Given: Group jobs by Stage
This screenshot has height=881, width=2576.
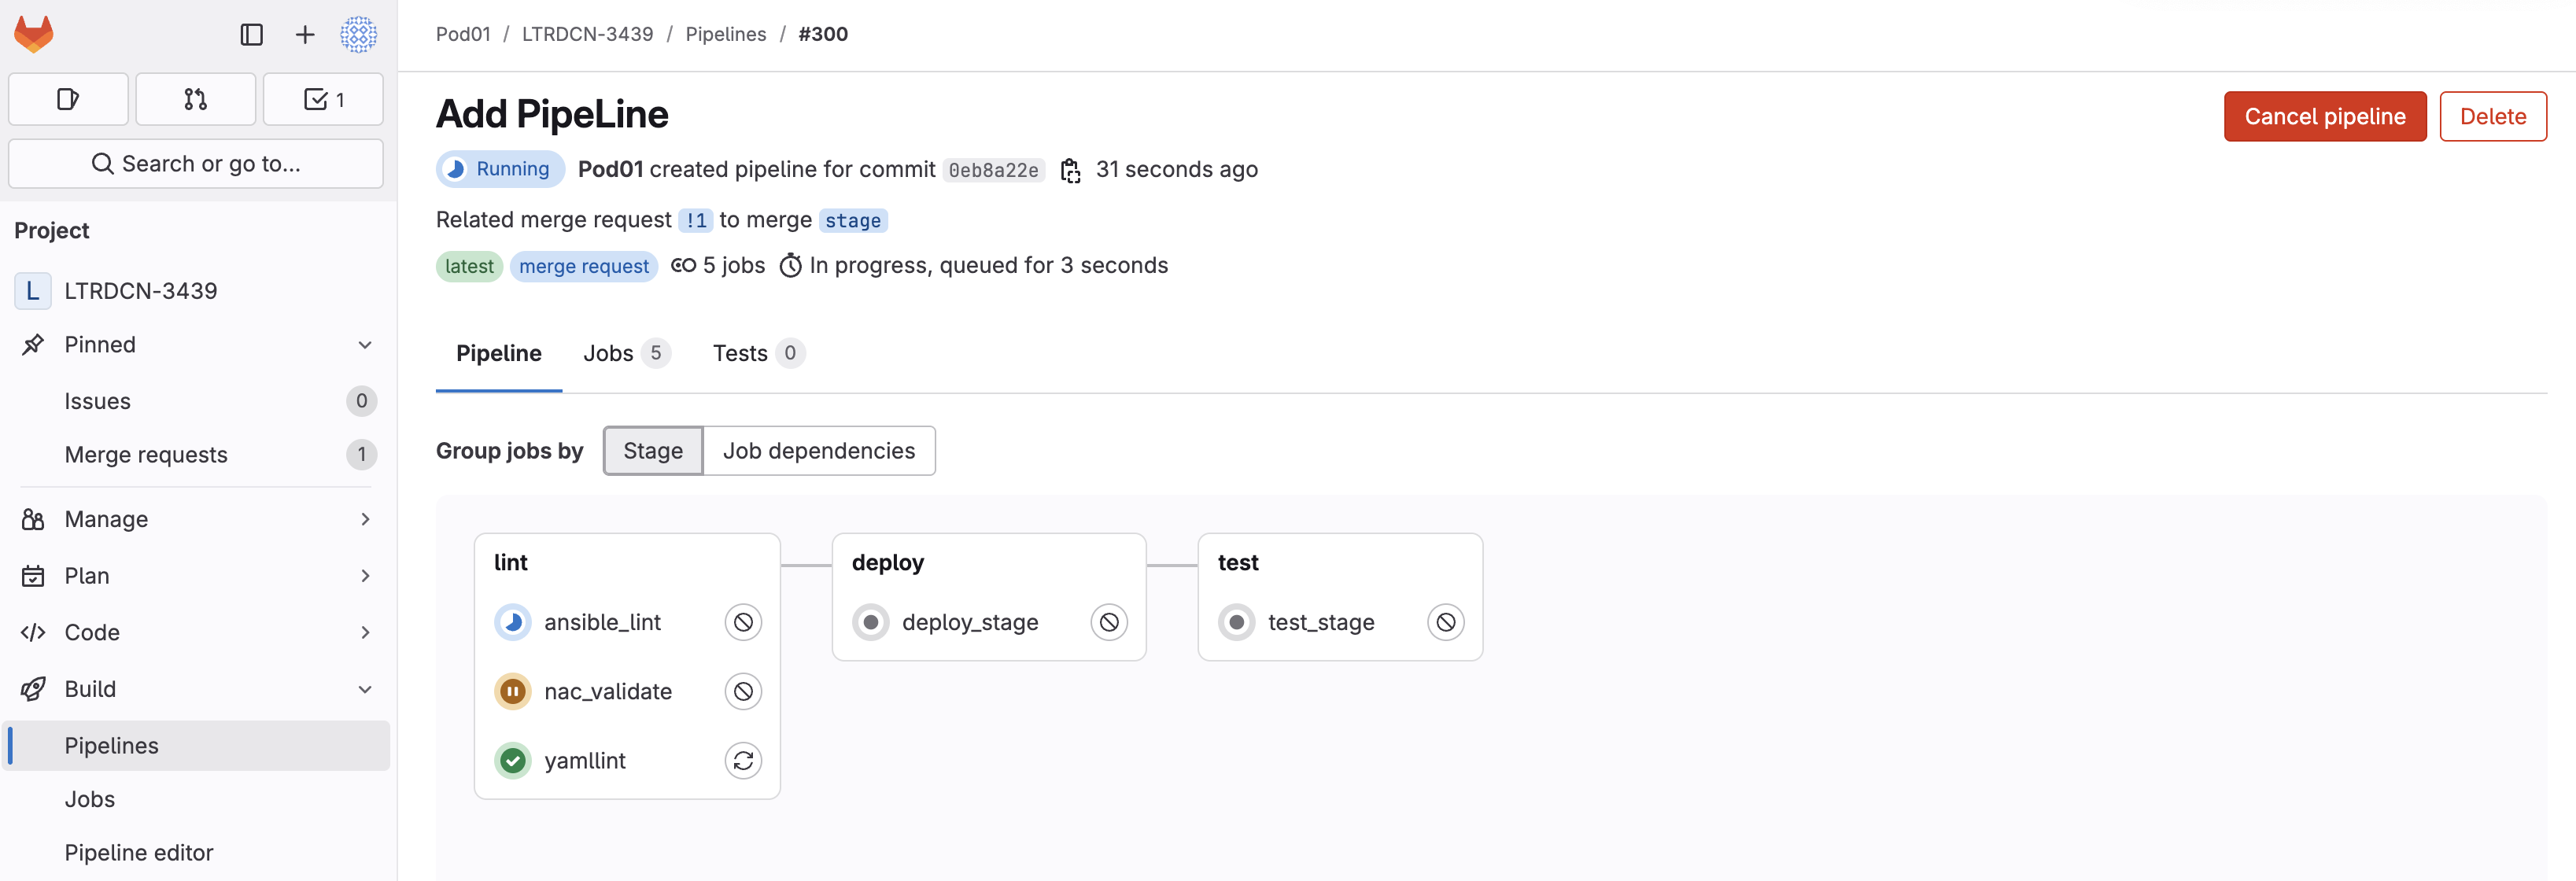Looking at the screenshot, I should click(653, 451).
